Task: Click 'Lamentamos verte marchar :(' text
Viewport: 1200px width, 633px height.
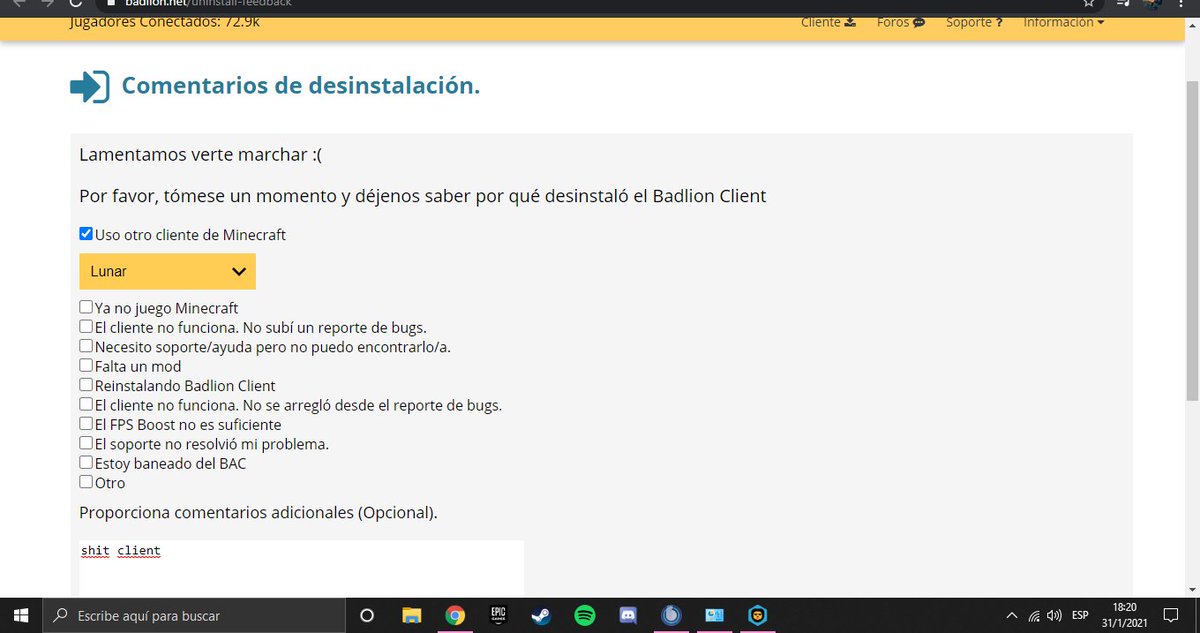Action: coord(201,156)
